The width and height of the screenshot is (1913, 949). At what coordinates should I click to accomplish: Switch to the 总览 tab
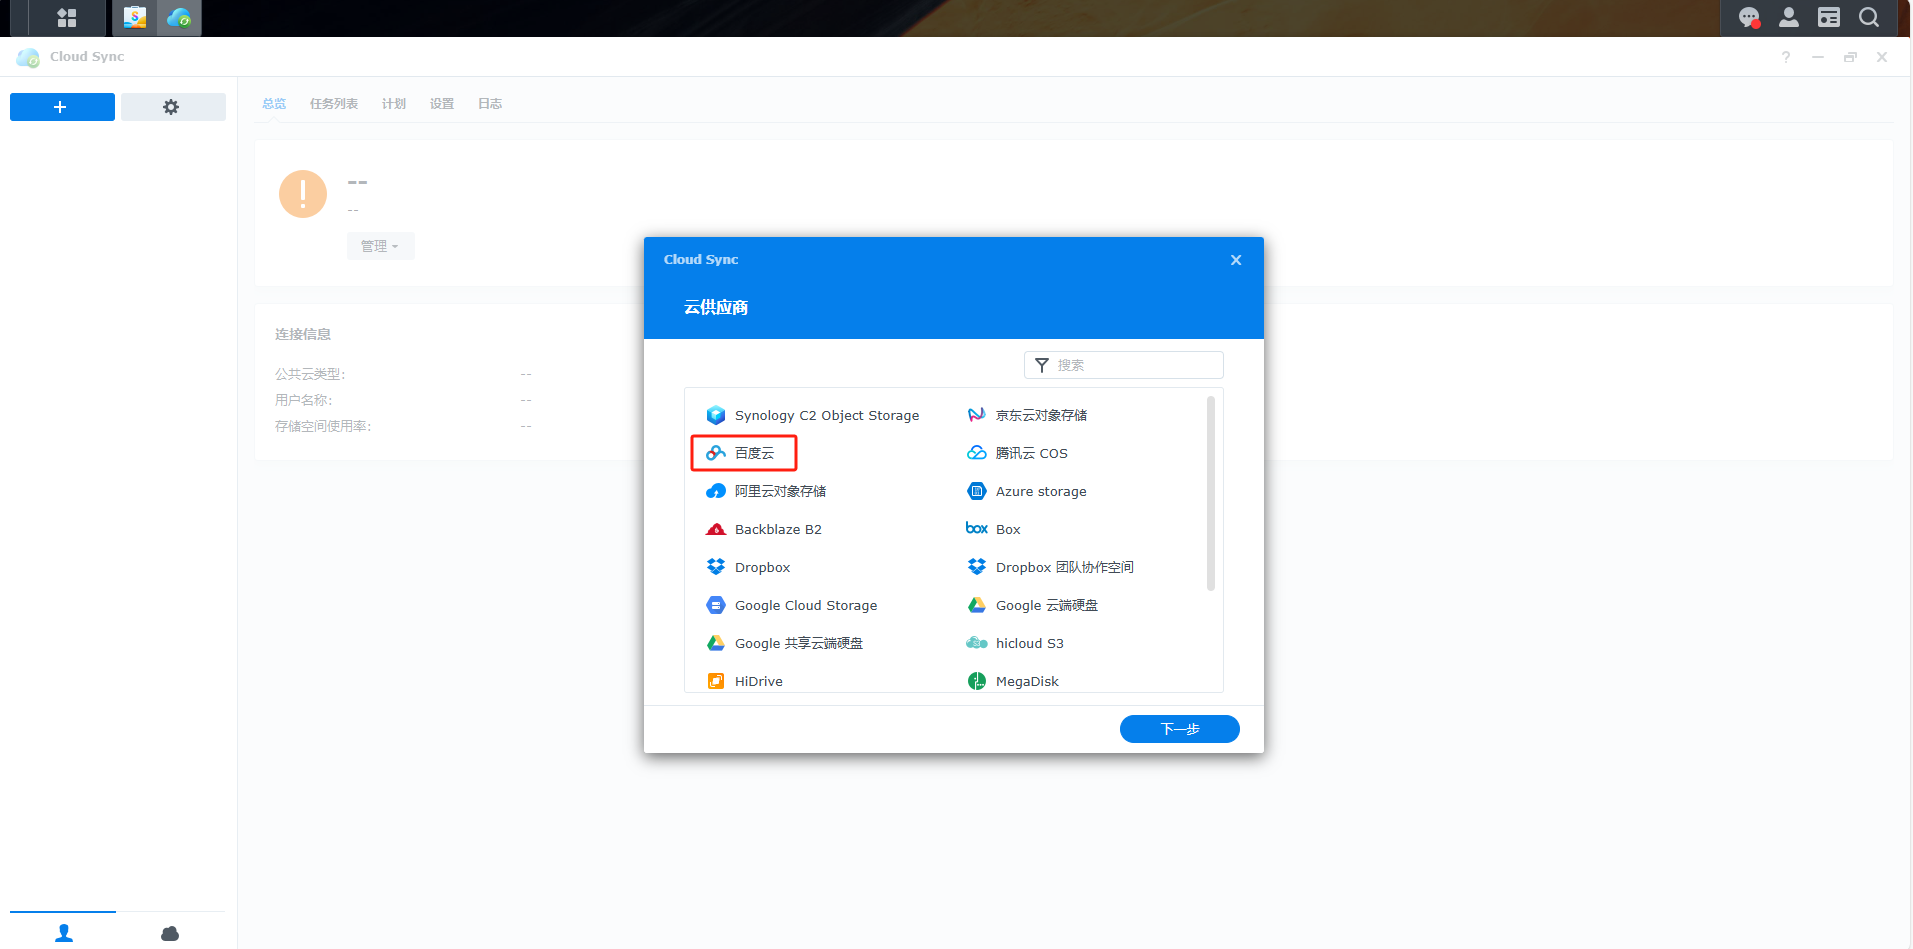pyautogui.click(x=274, y=104)
